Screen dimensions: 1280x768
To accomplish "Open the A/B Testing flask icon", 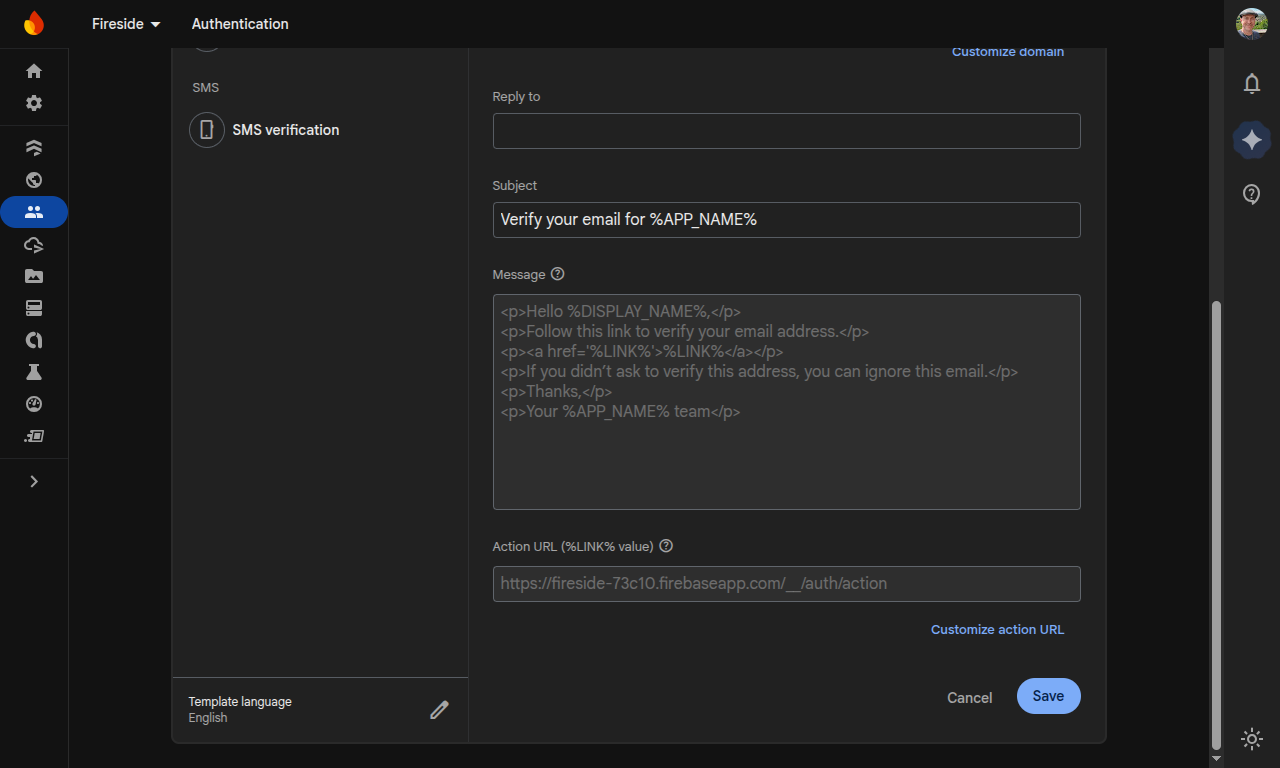I will 33,372.
